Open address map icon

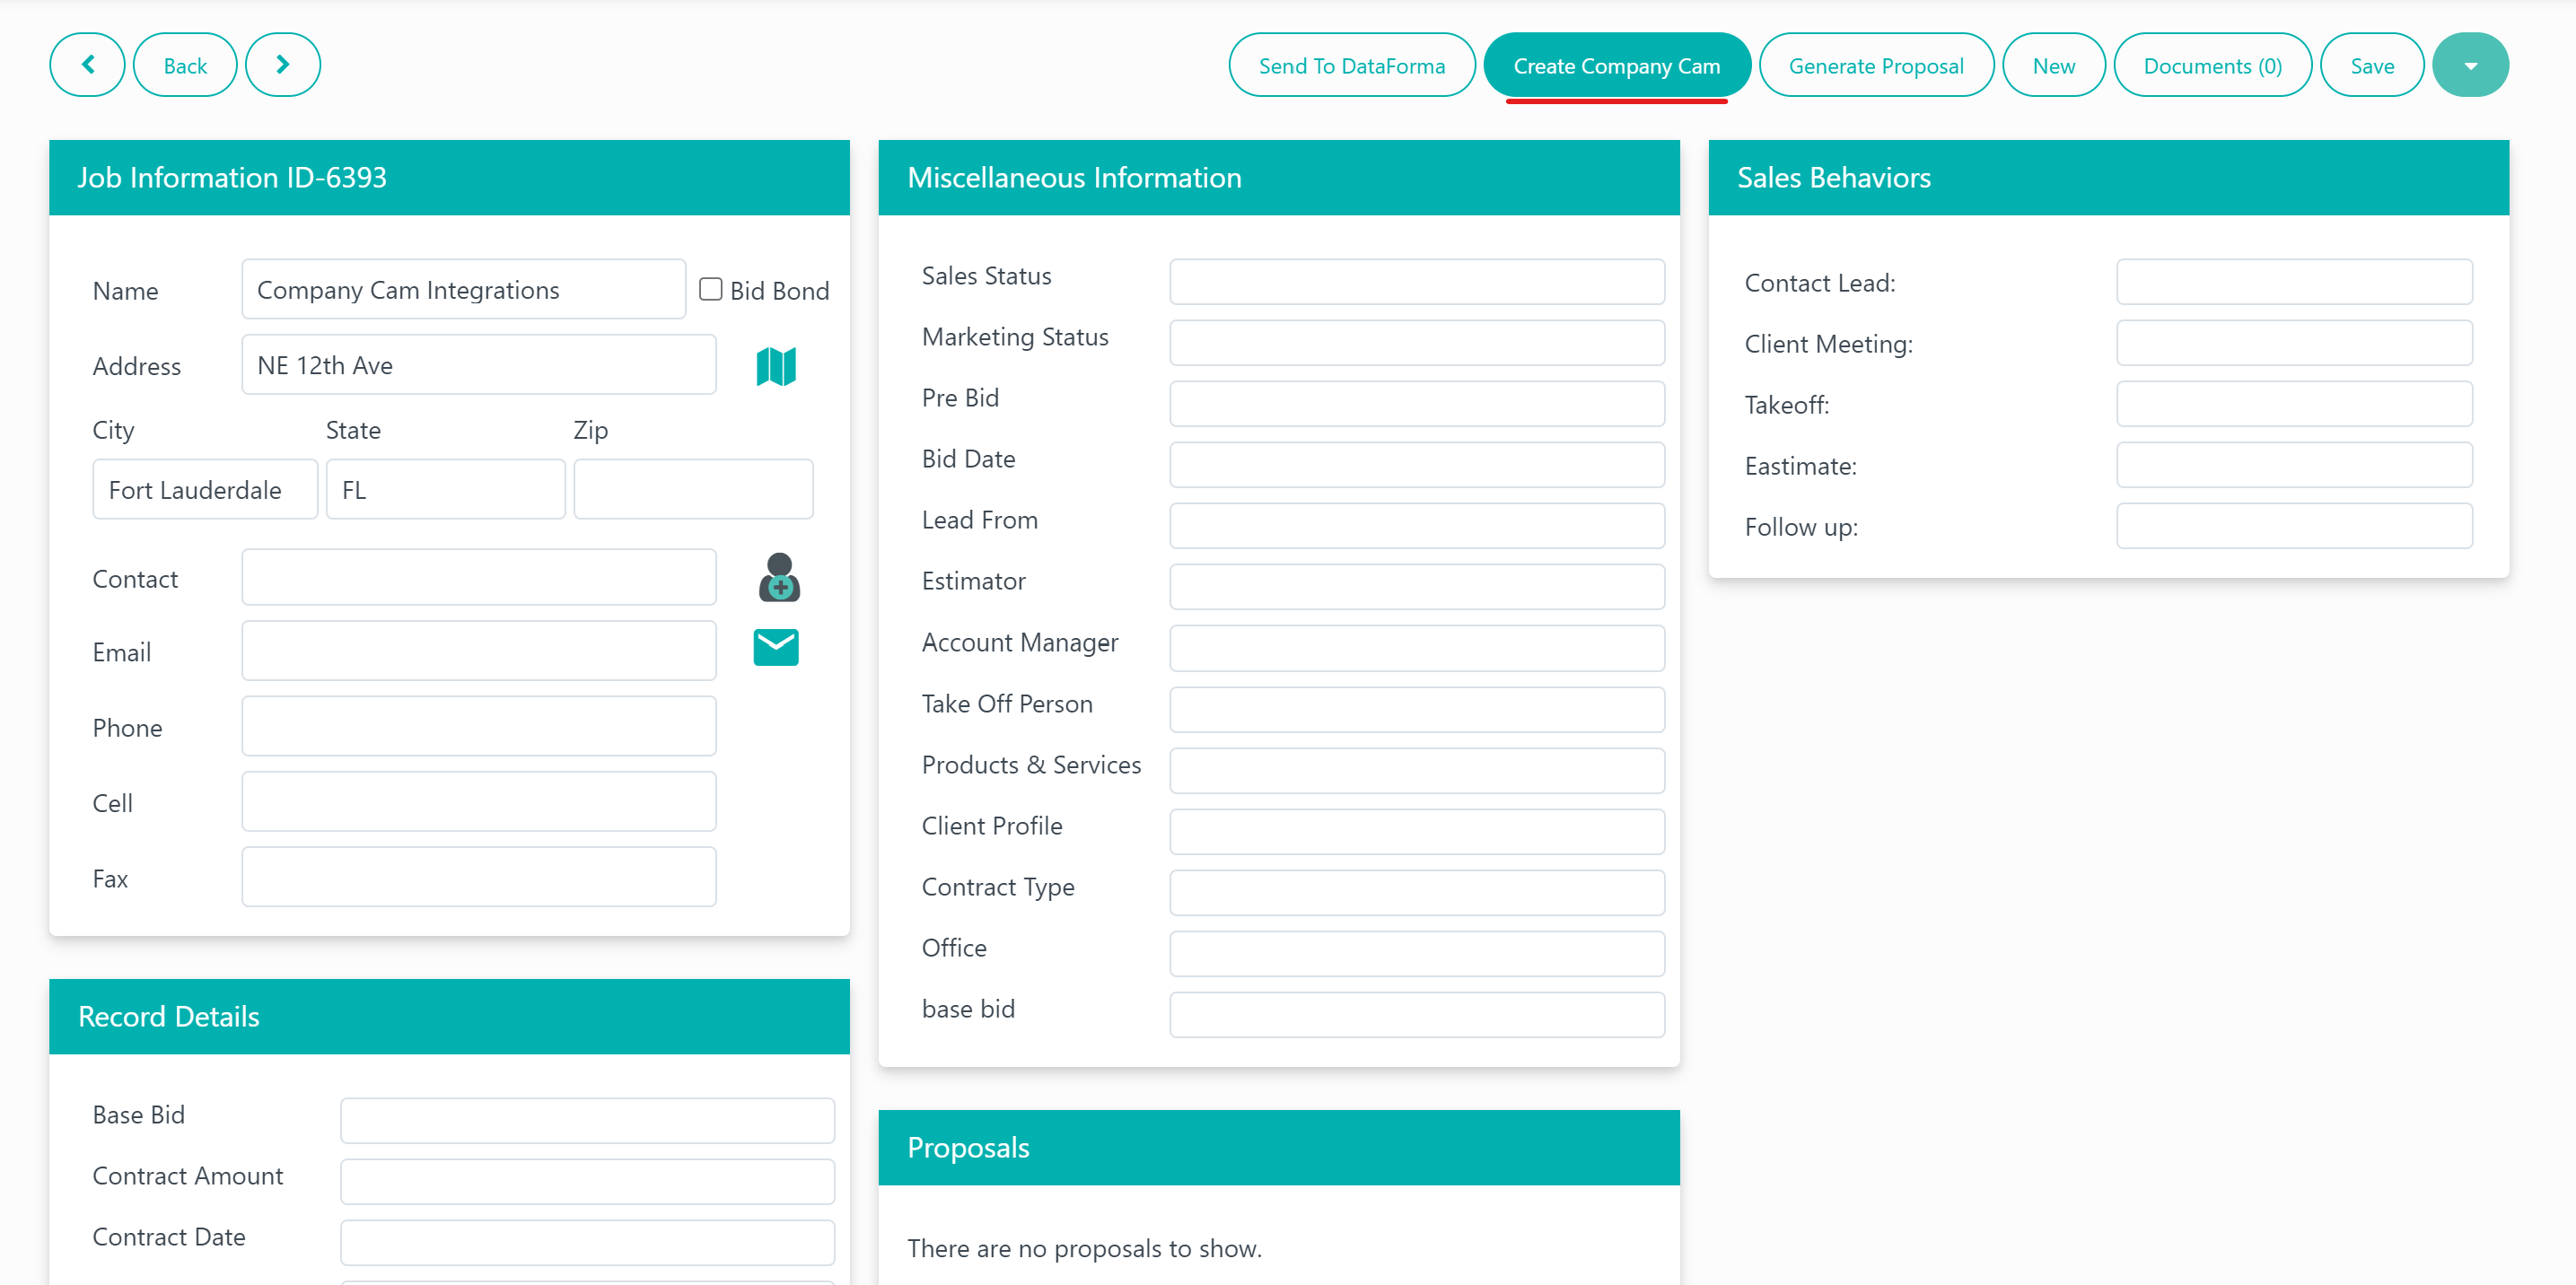coord(776,366)
